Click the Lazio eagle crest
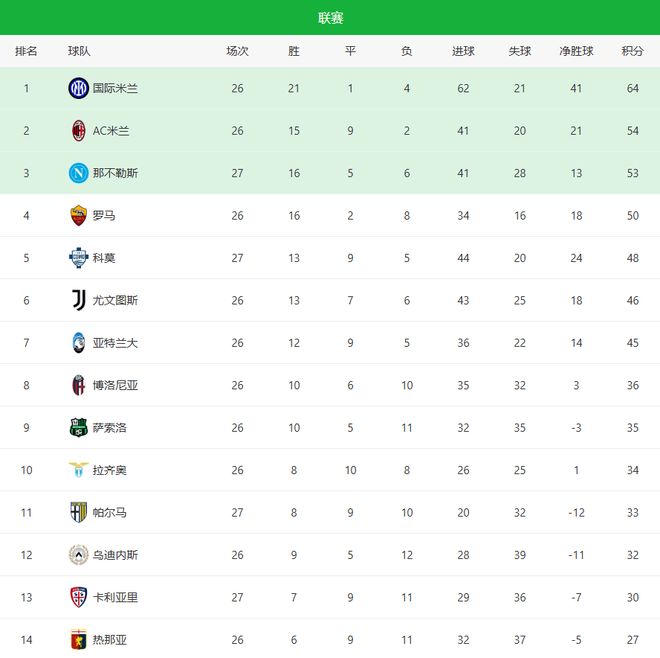This screenshot has width=660, height=658. coord(78,470)
